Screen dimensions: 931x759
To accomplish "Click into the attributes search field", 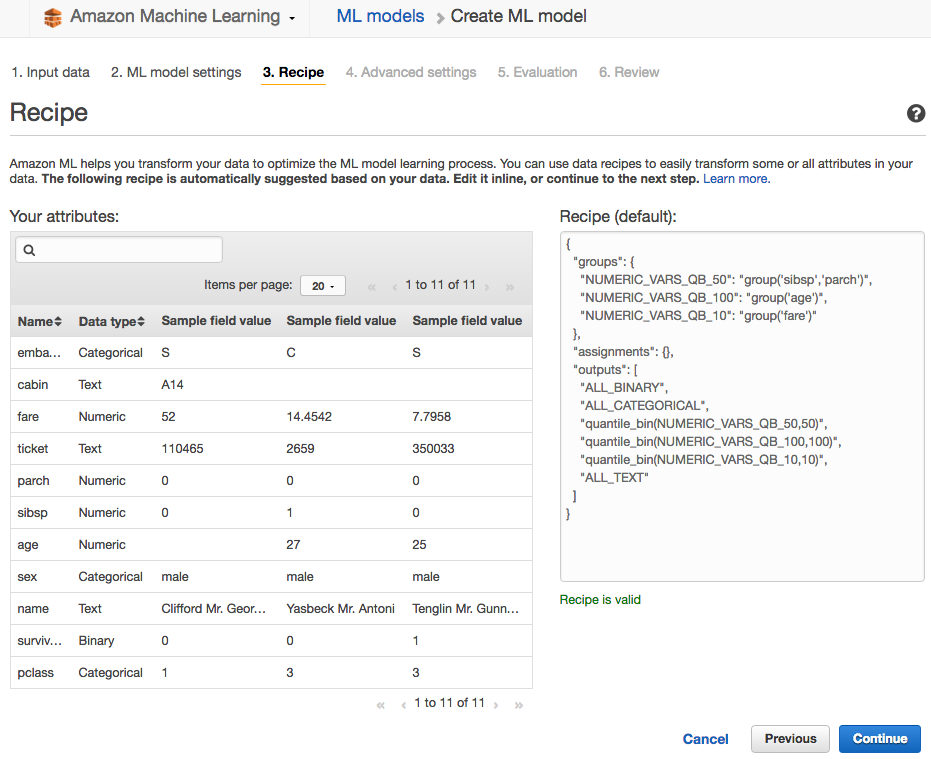I will click(x=119, y=250).
